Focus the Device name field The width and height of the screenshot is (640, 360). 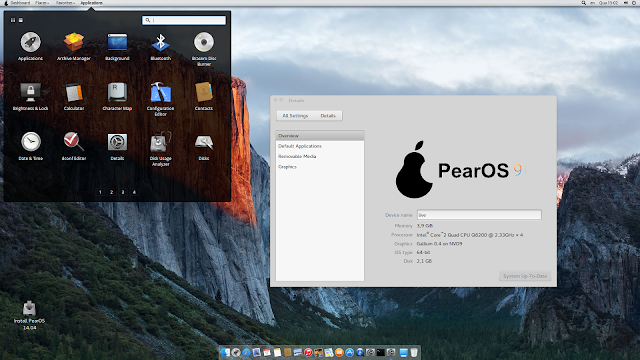pos(479,215)
